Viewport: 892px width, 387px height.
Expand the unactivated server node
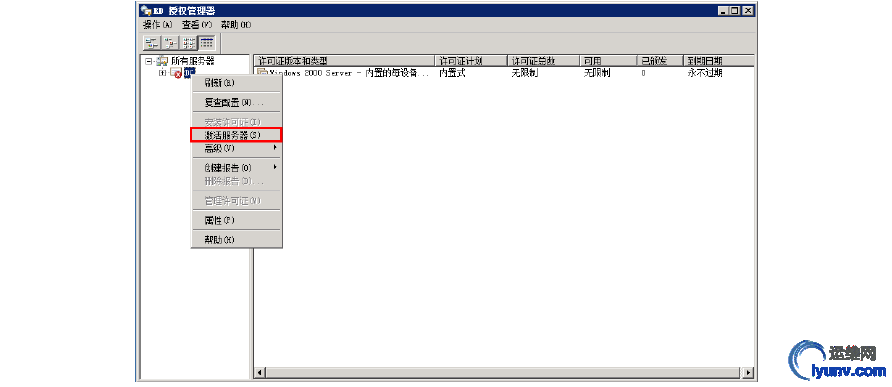162,73
